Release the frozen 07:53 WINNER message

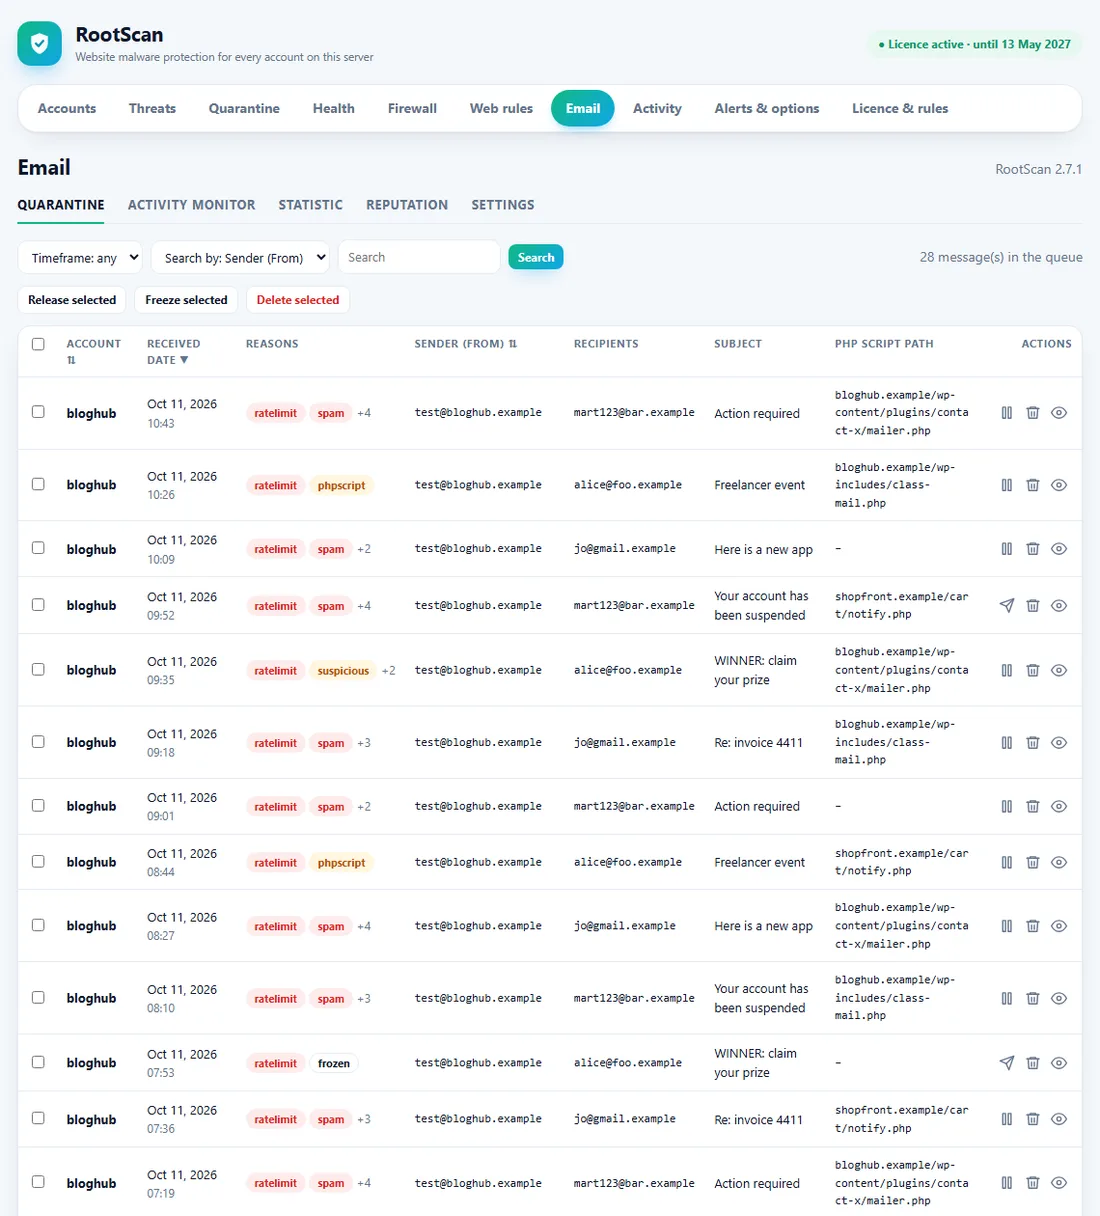(x=1007, y=1063)
